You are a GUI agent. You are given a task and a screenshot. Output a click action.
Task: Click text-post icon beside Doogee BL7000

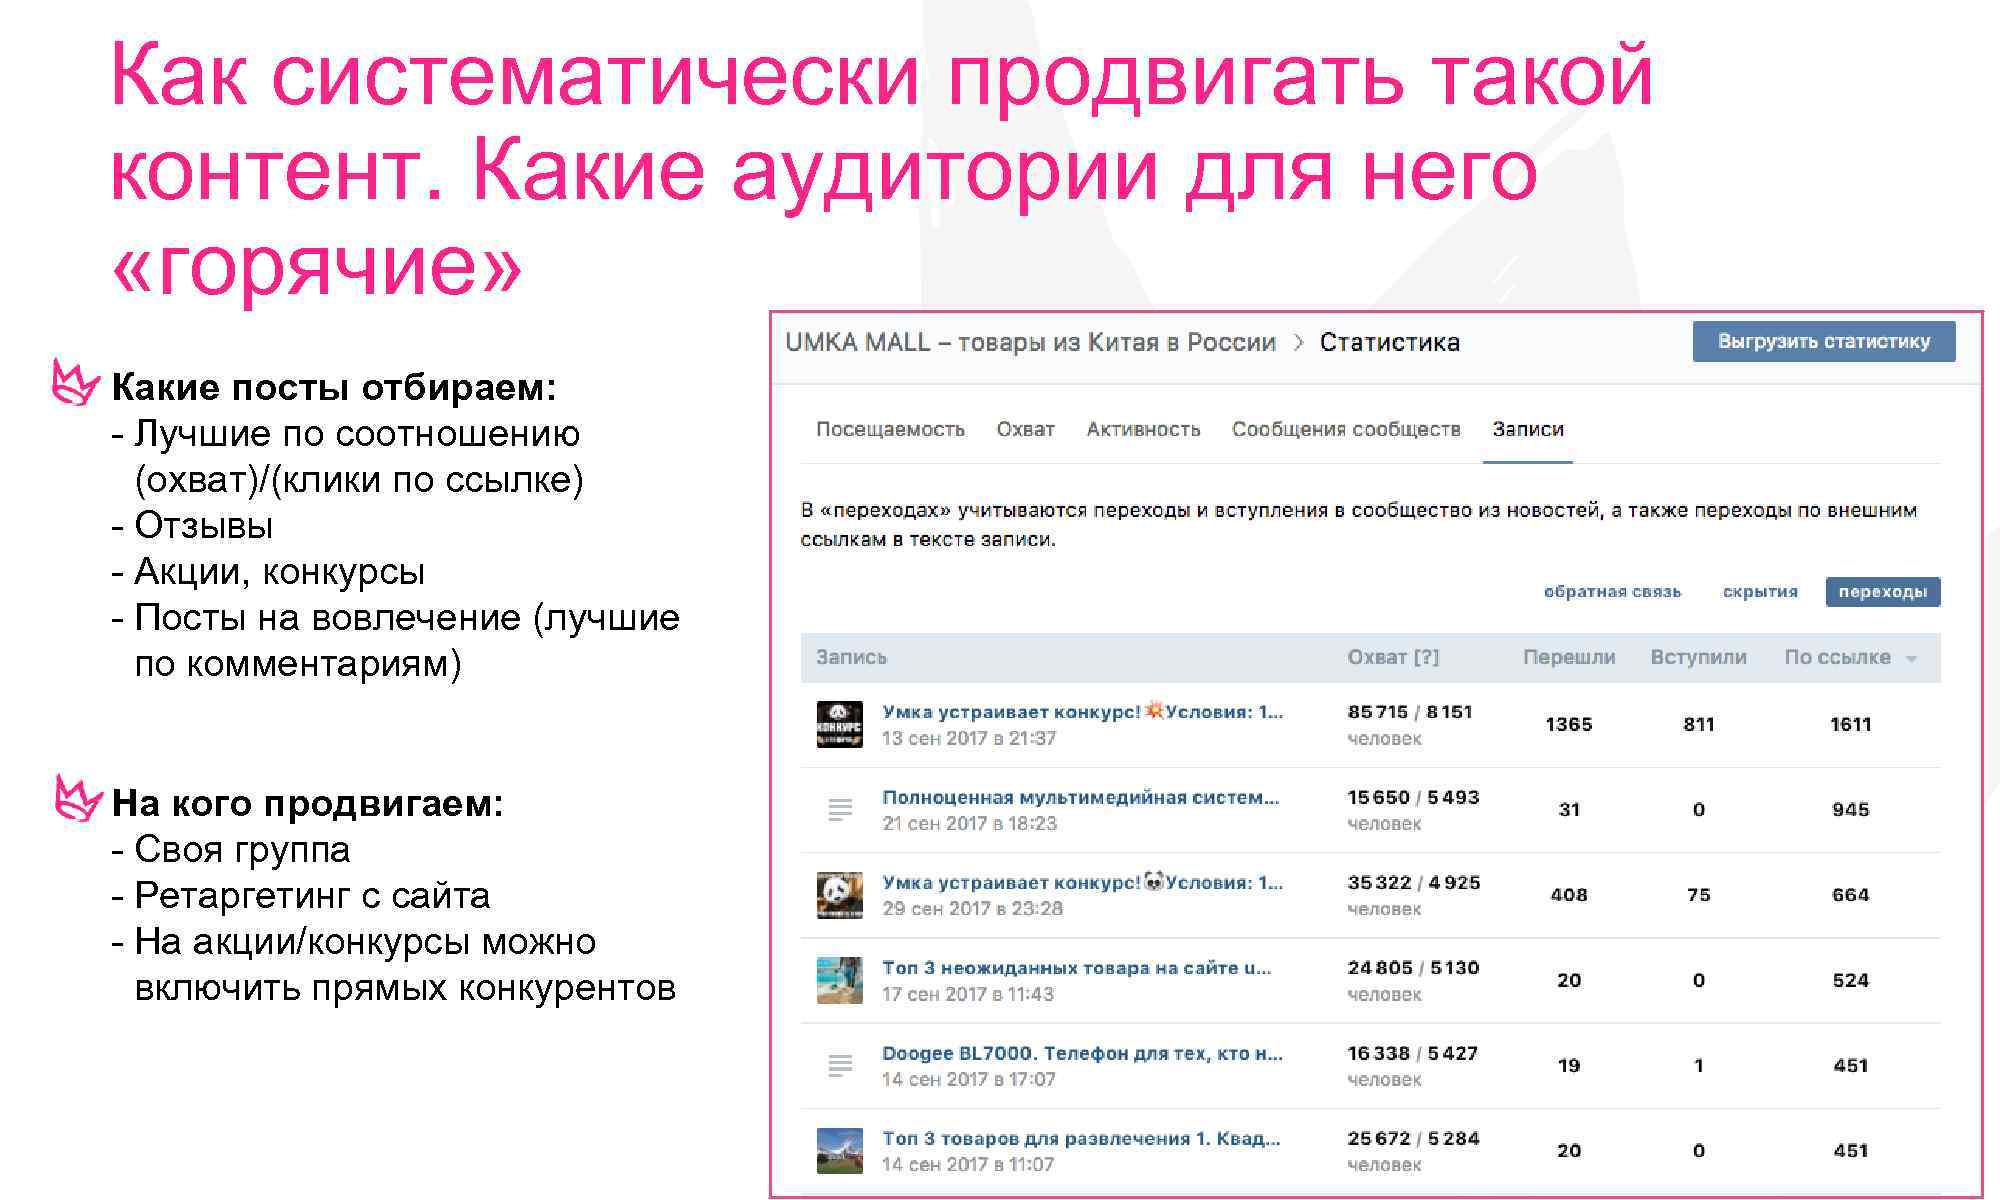point(840,1066)
